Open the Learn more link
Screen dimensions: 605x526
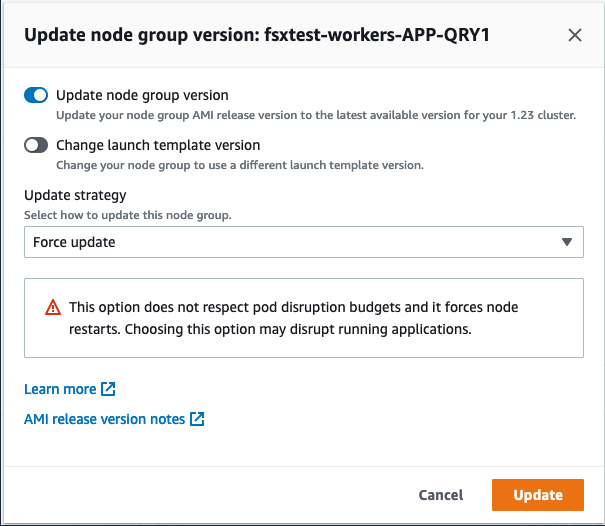pyautogui.click(x=60, y=389)
